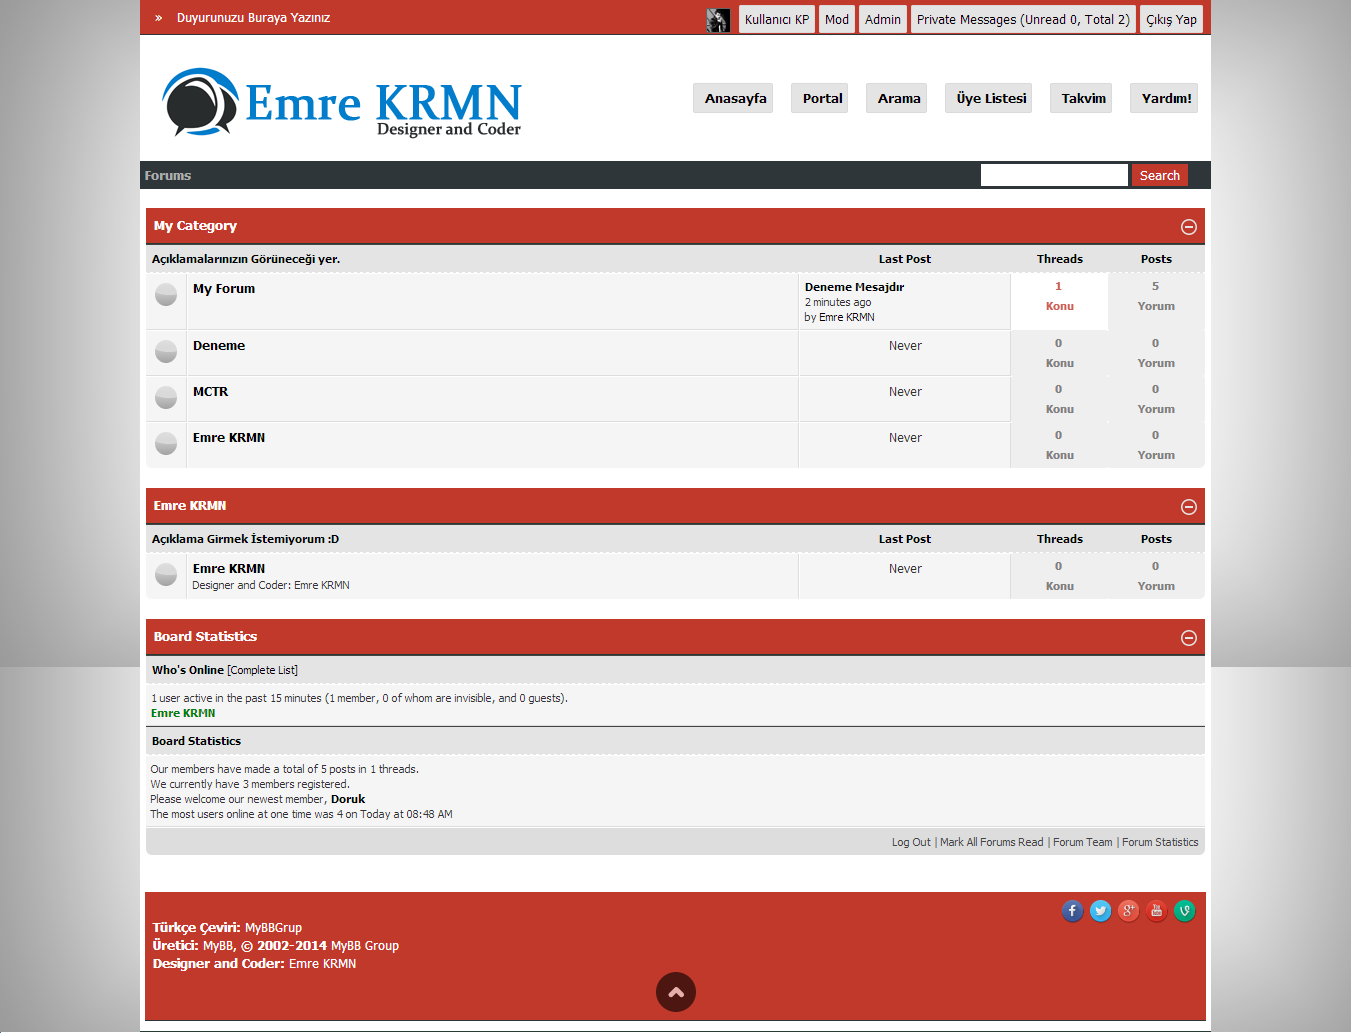Viewport: 1351px width, 1033px height.
Task: Open the Twitter icon in the footer
Action: pyautogui.click(x=1100, y=911)
